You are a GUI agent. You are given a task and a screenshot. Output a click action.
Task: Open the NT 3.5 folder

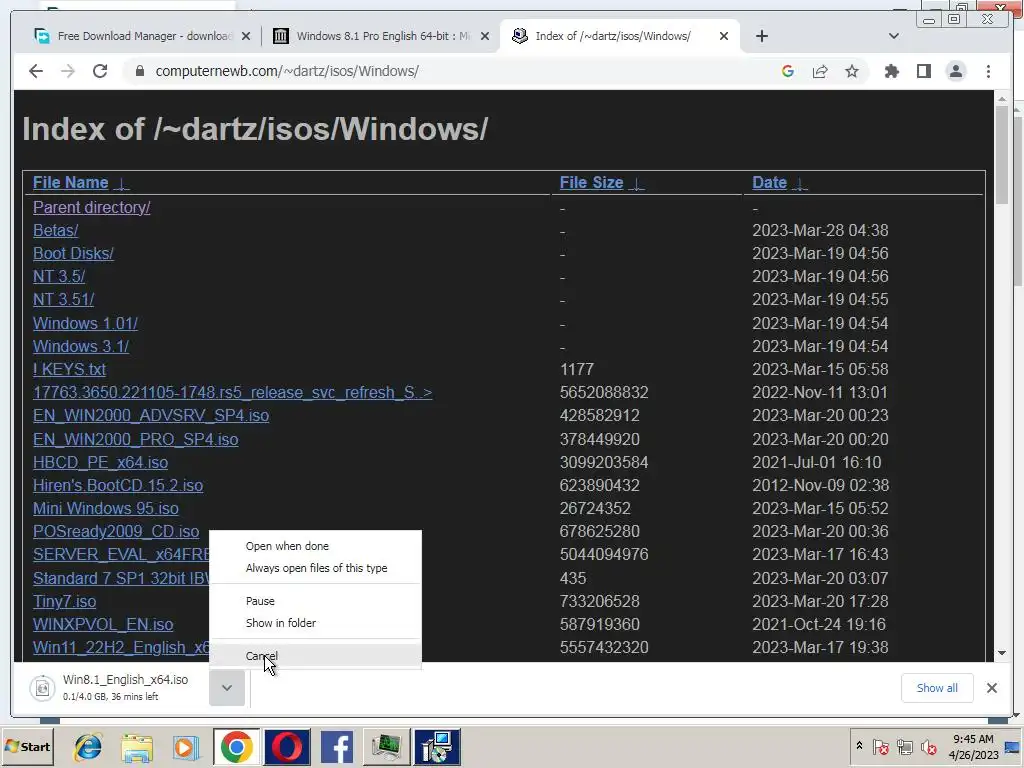coord(59,276)
